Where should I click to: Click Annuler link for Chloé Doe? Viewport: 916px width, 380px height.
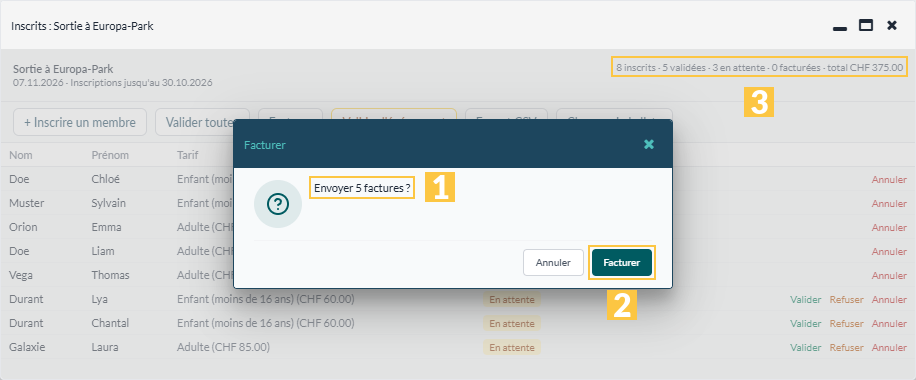(889, 179)
